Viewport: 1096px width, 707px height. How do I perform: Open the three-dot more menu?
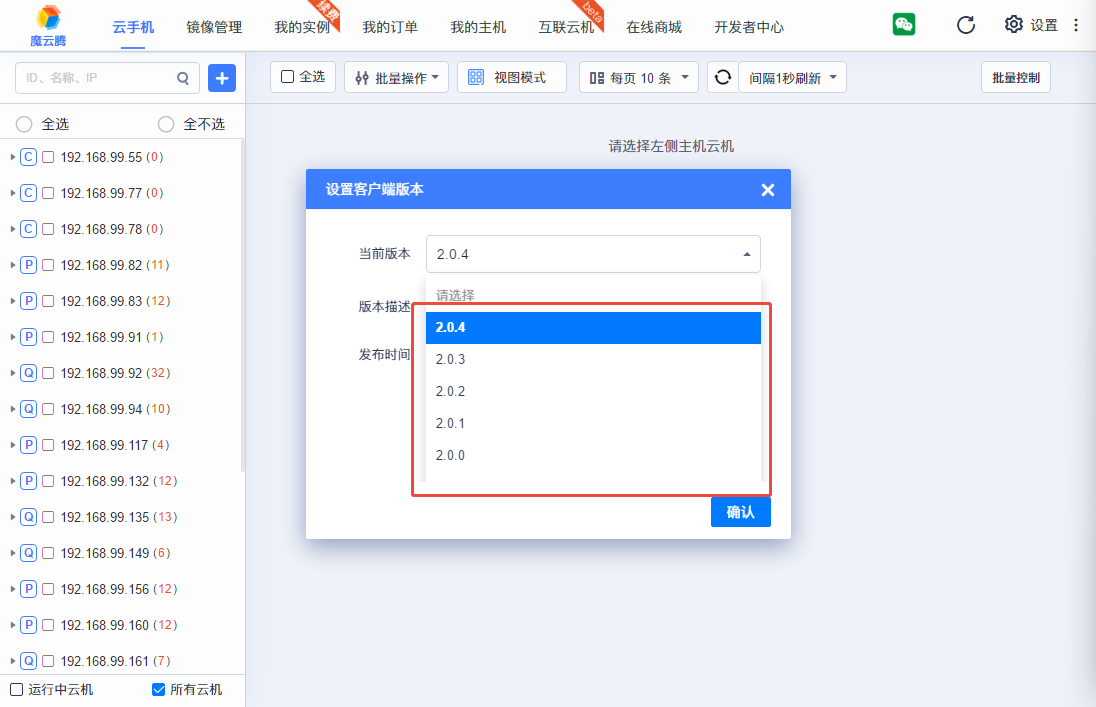[x=1076, y=25]
